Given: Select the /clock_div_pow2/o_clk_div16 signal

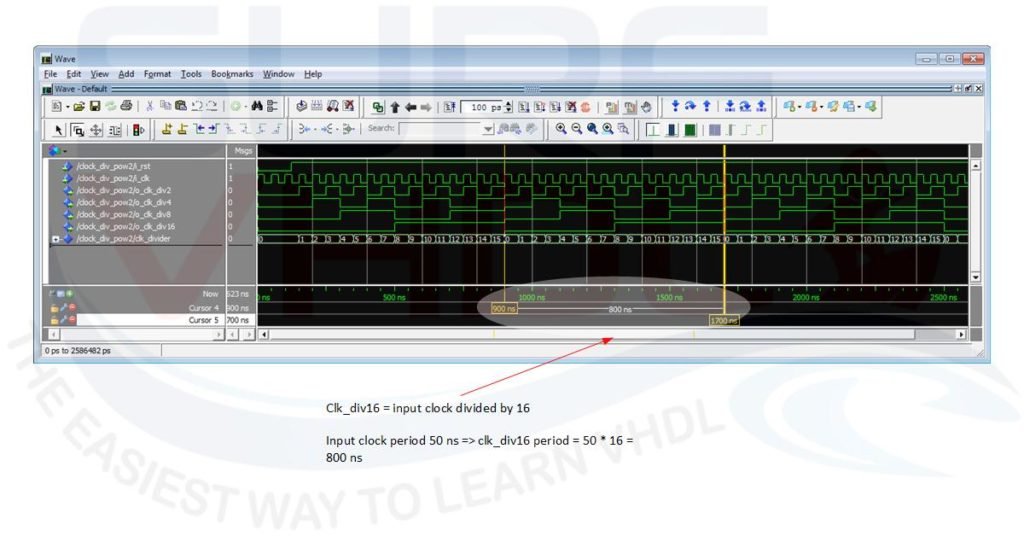Looking at the screenshot, I should pyautogui.click(x=125, y=227).
